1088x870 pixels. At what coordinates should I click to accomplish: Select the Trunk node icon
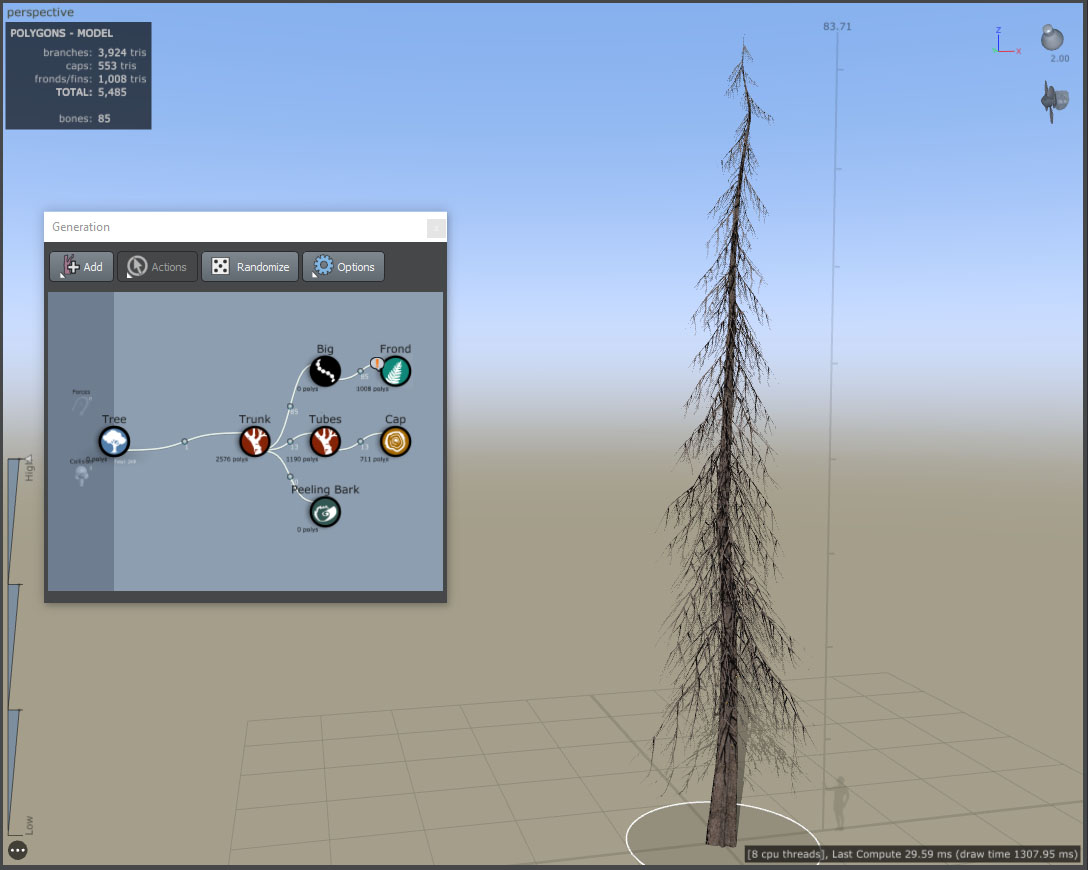pyautogui.click(x=255, y=441)
